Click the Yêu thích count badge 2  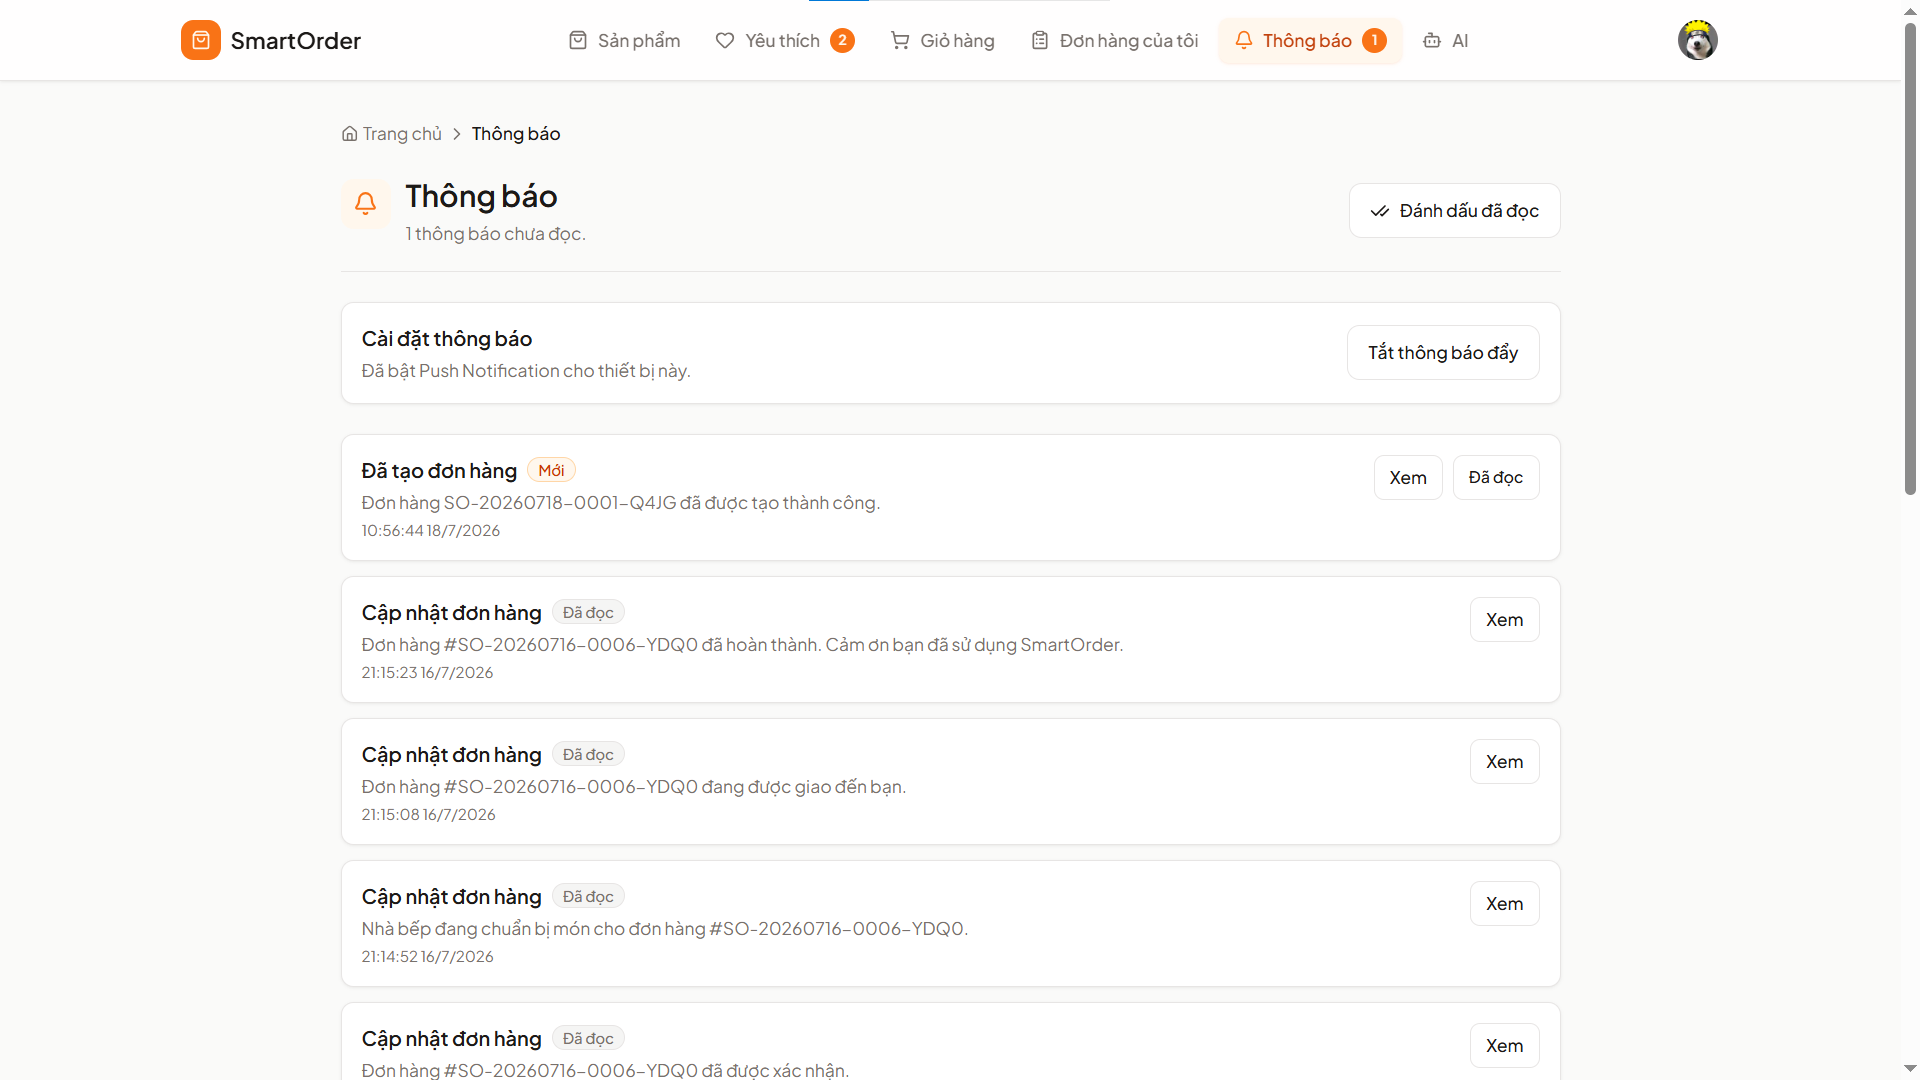coord(843,40)
